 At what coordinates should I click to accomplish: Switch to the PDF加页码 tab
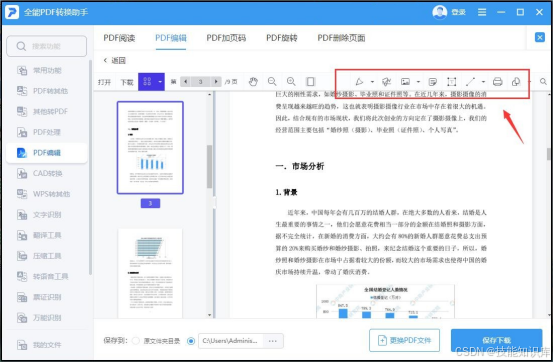[226, 38]
